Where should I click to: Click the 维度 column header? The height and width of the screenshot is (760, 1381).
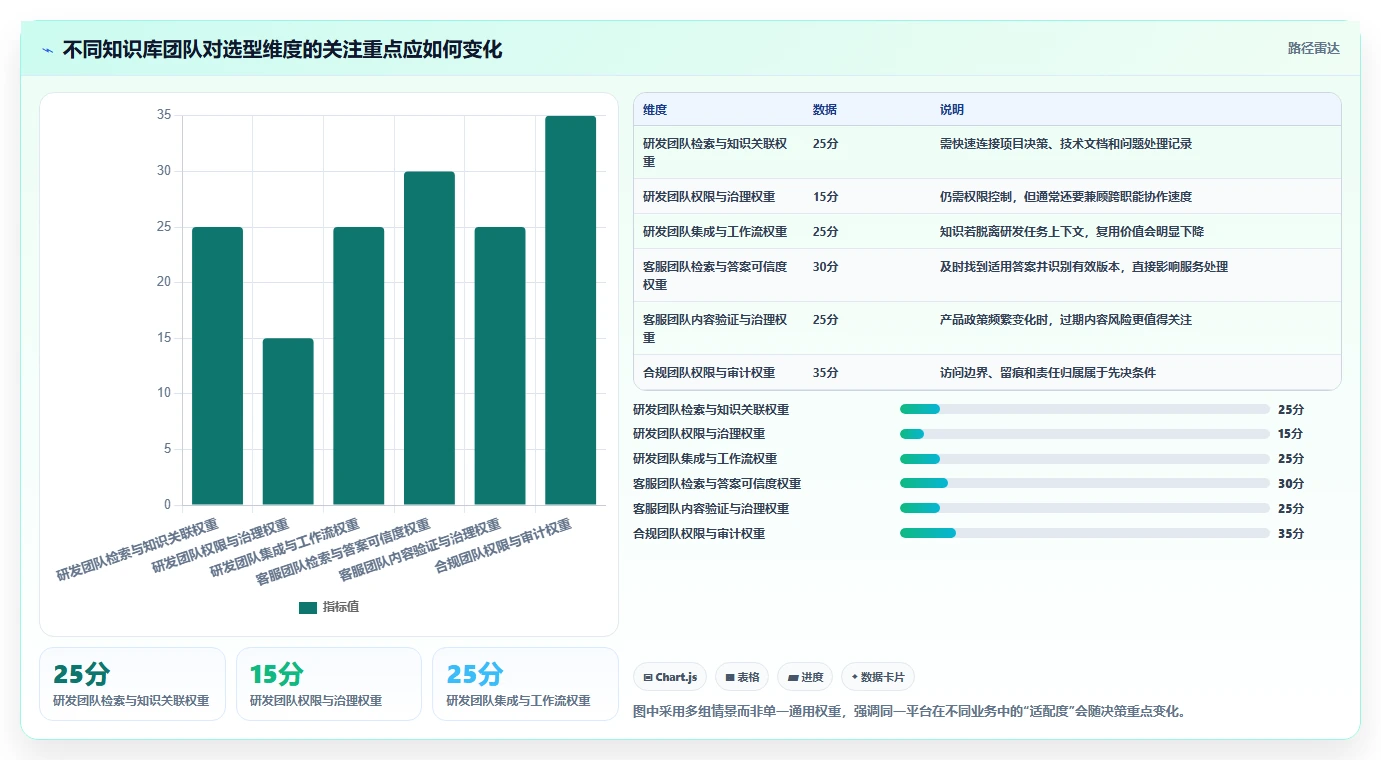655,110
